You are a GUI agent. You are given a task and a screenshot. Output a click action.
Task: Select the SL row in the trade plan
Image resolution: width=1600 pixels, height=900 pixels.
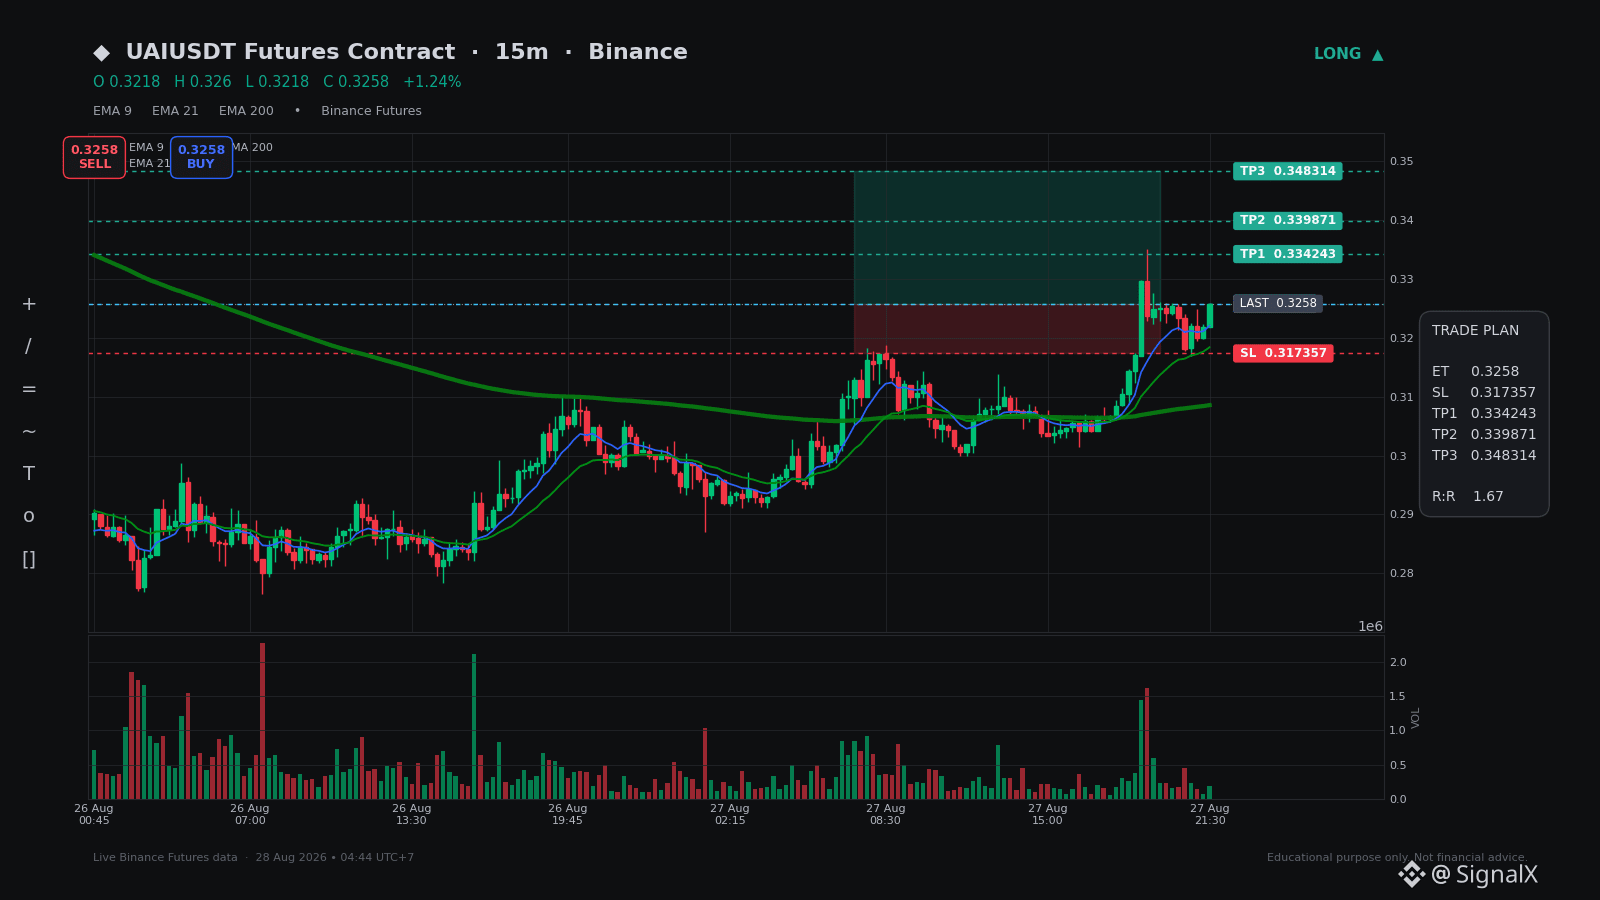(x=1484, y=392)
